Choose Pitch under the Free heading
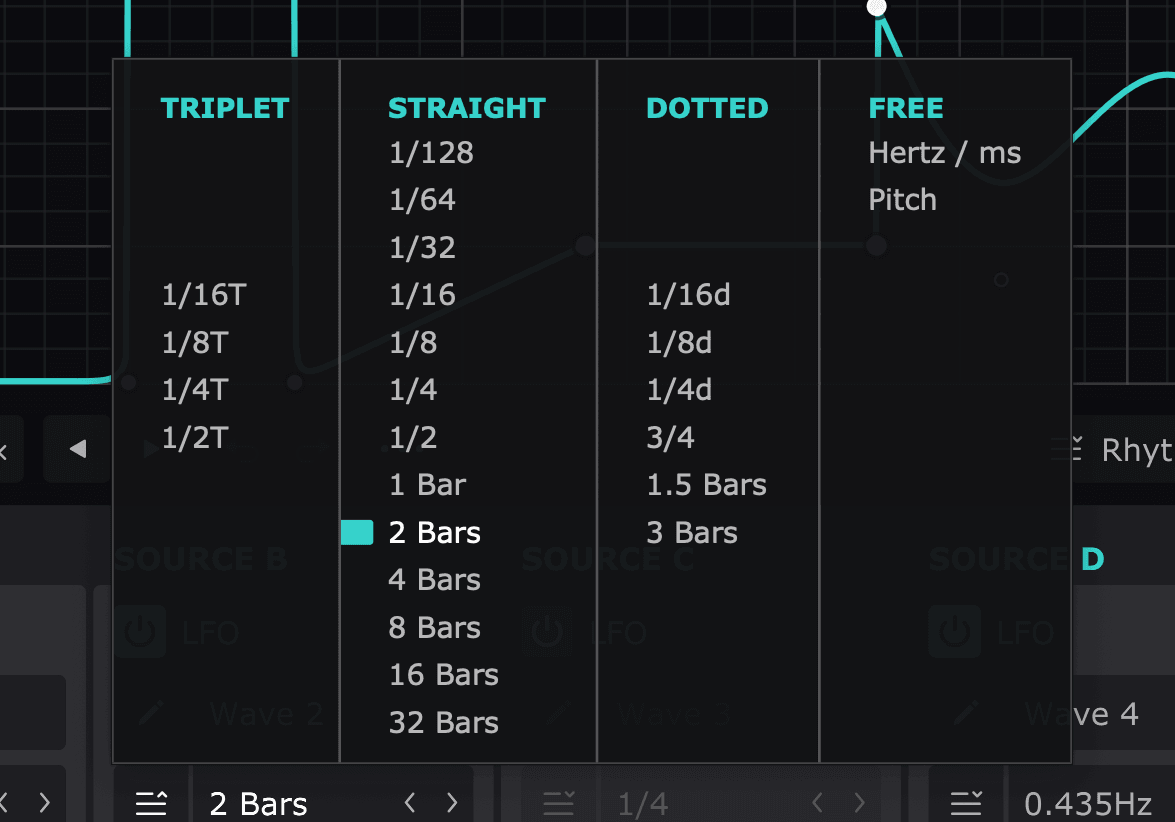 click(x=902, y=199)
